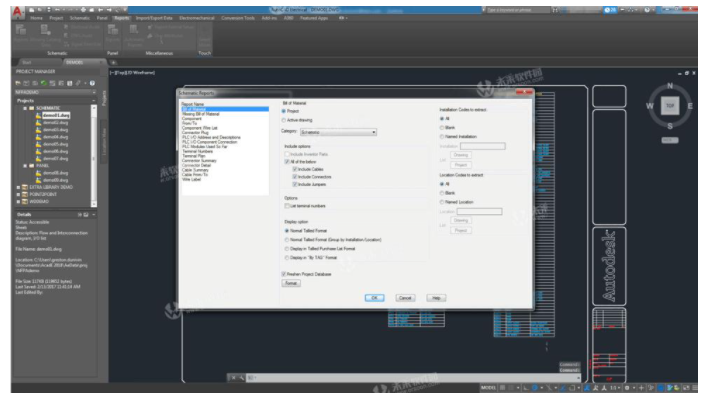Select Cable Summary report in list

click(x=195, y=170)
